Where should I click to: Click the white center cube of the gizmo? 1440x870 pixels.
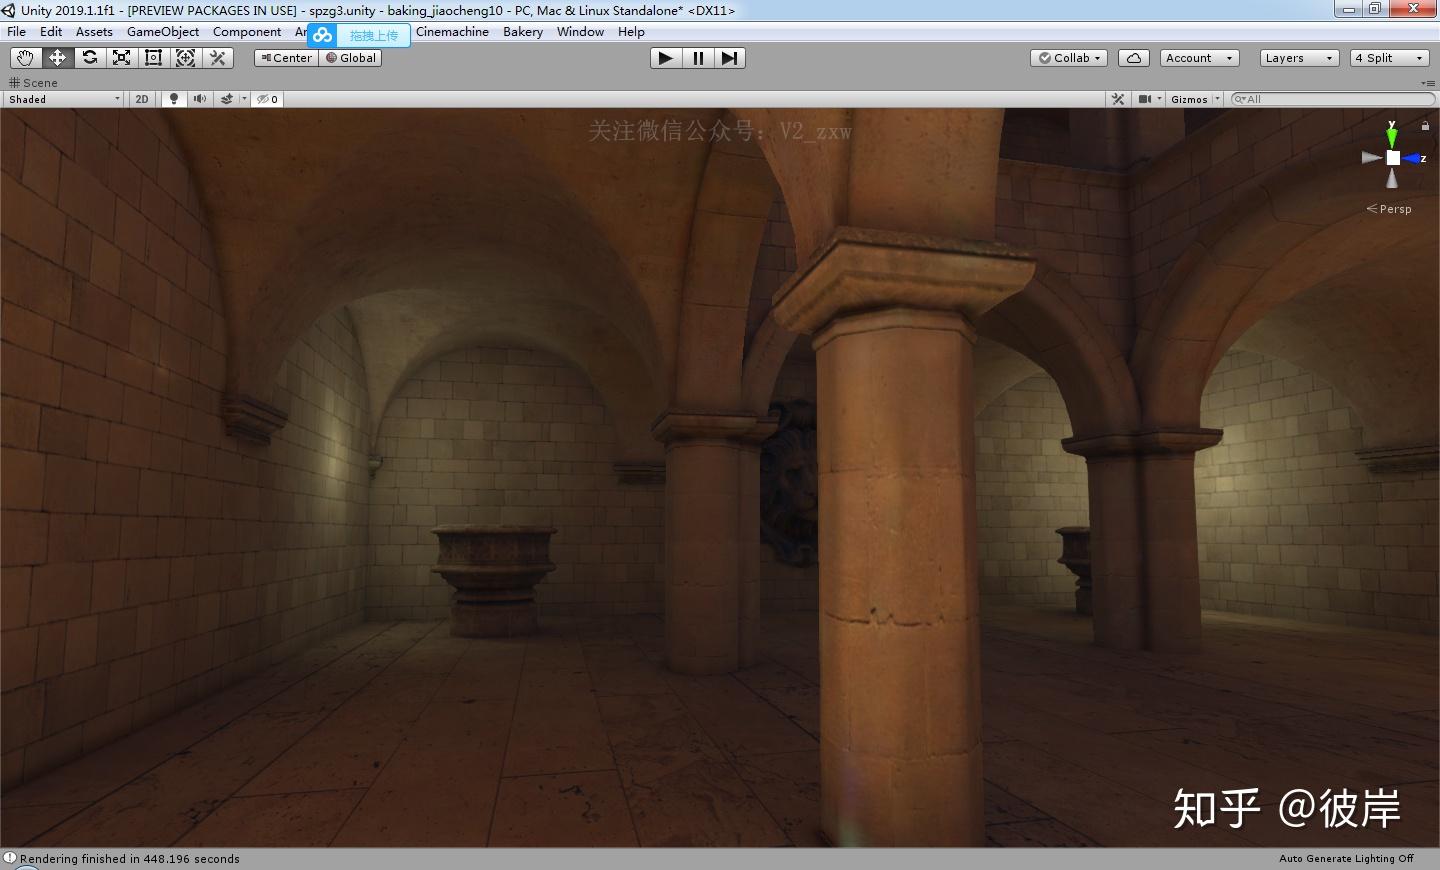point(1393,158)
